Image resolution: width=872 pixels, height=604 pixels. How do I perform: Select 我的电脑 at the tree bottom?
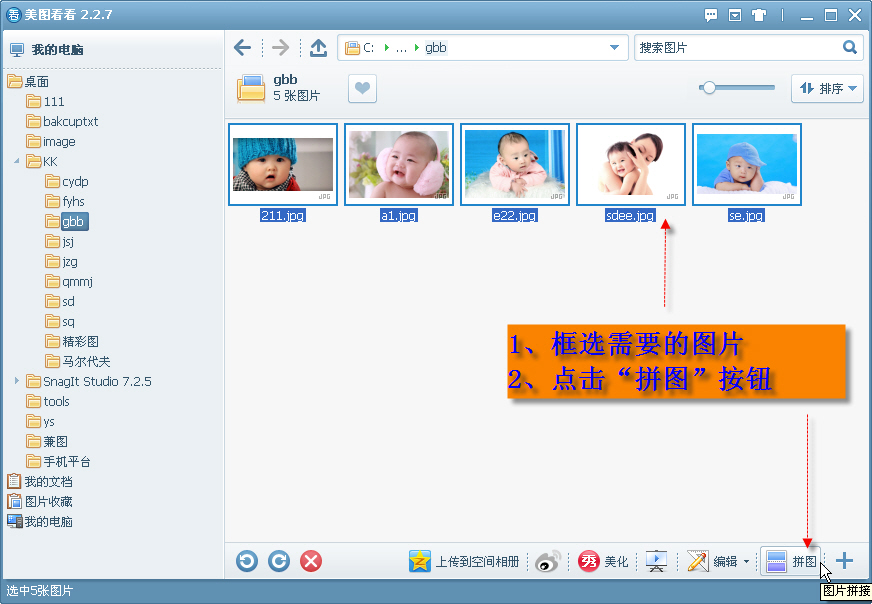[x=40, y=522]
